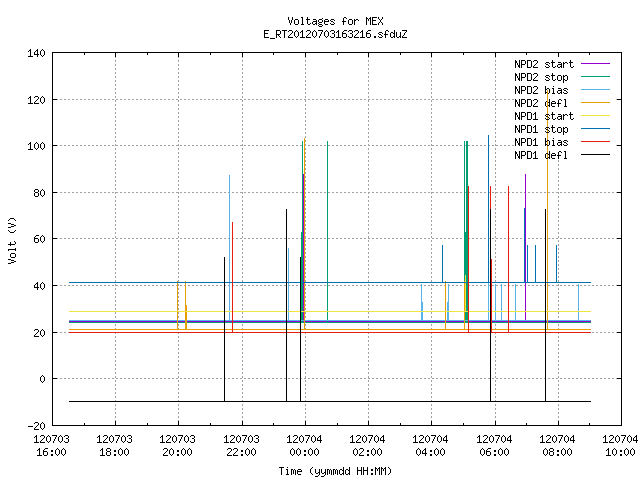
Task: Click the 140 y-axis tick label
Action: pos(36,53)
